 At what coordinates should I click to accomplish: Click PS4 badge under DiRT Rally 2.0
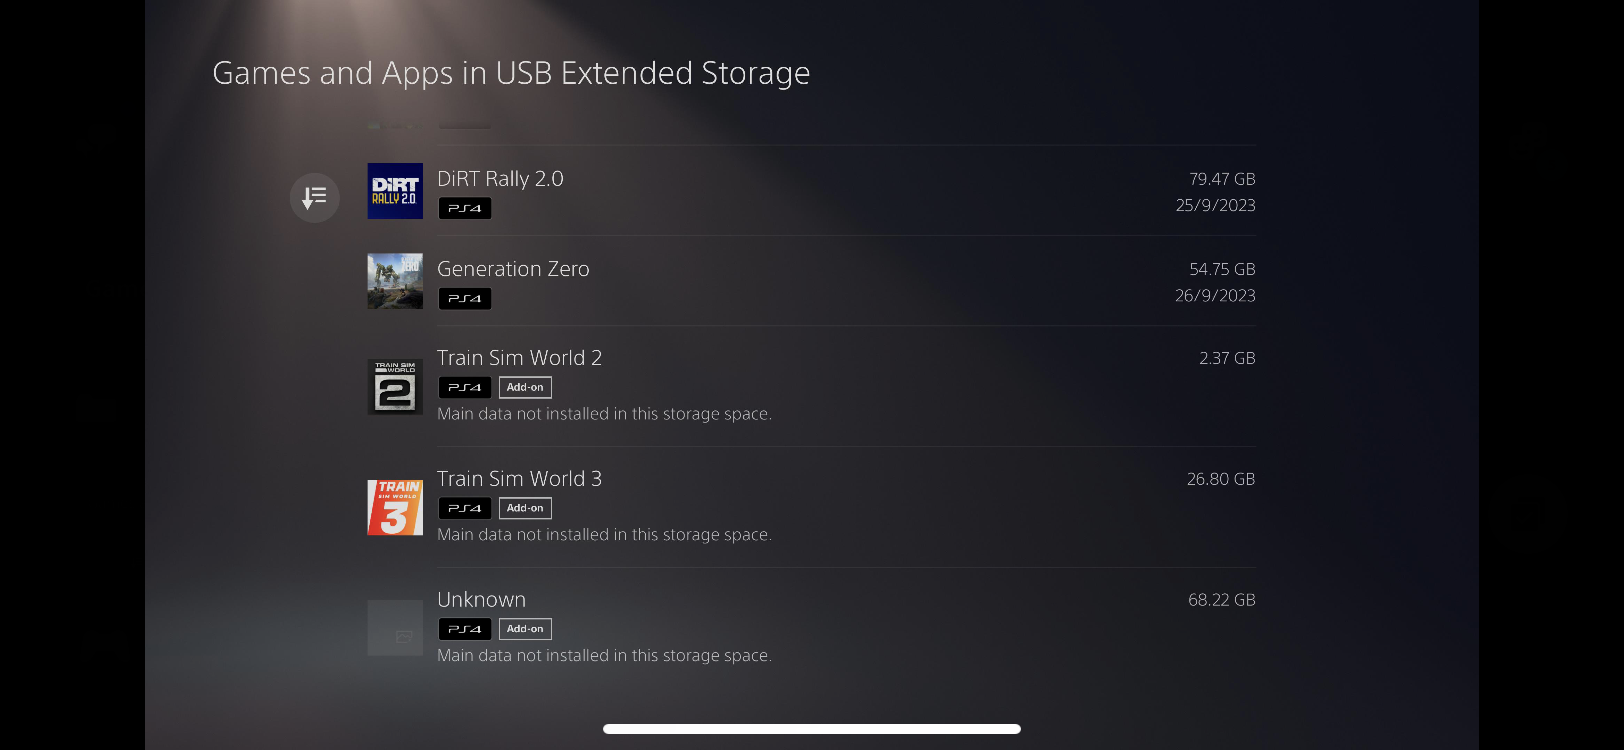(465, 208)
